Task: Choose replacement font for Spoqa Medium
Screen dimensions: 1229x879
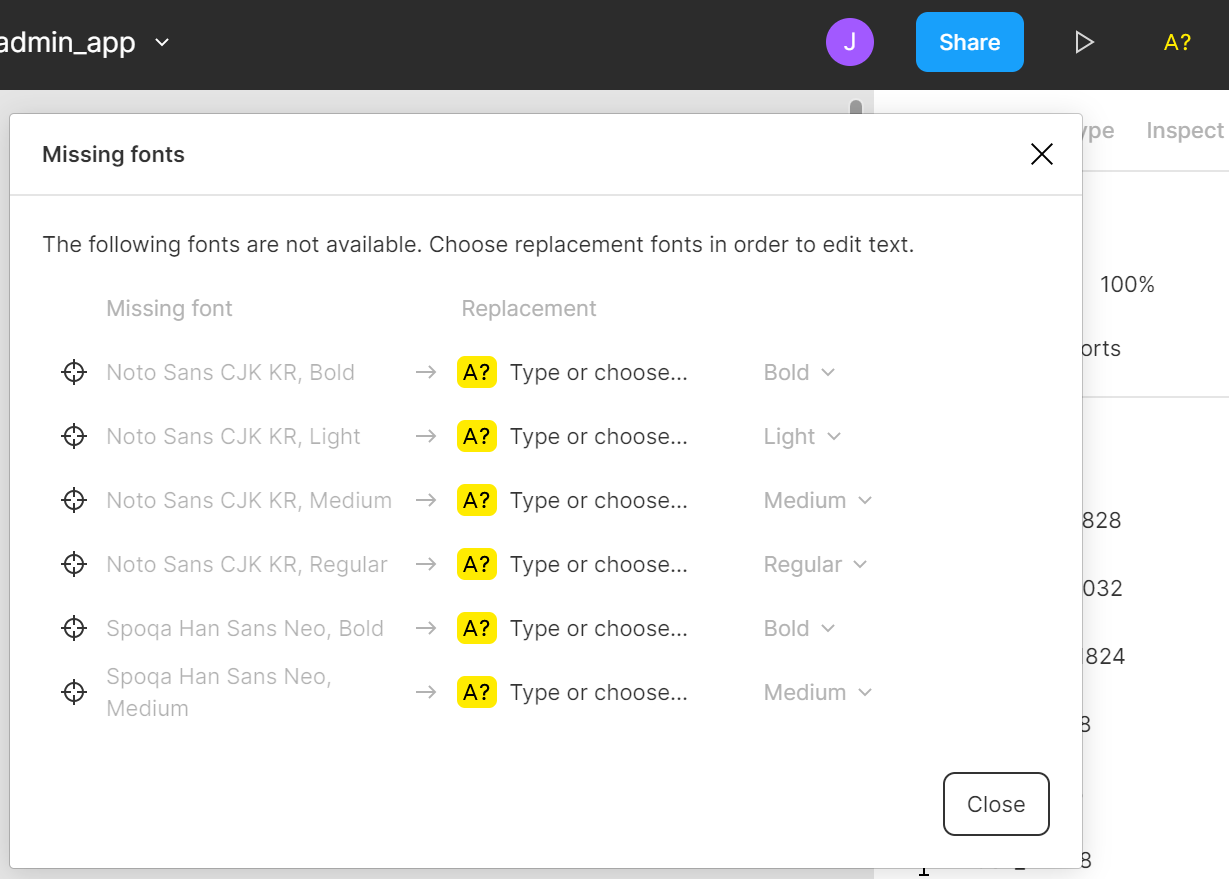Action: point(599,692)
